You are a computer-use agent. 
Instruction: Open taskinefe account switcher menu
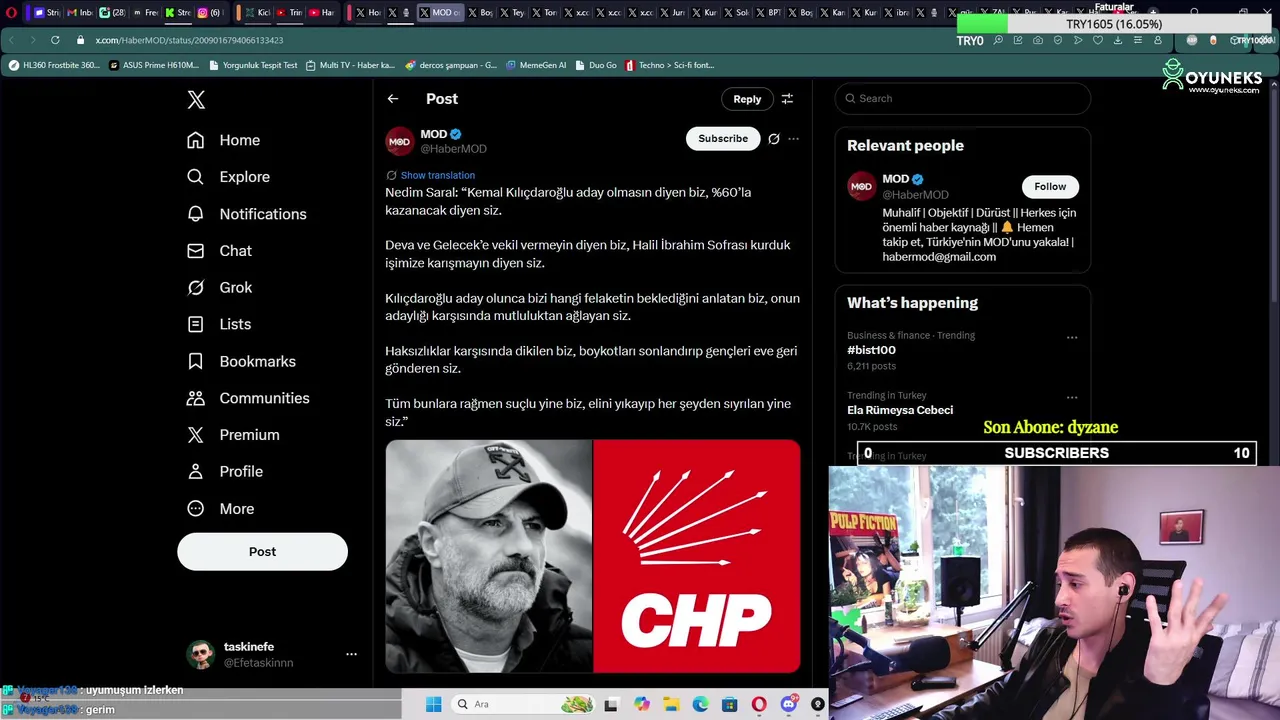pyautogui.click(x=351, y=654)
